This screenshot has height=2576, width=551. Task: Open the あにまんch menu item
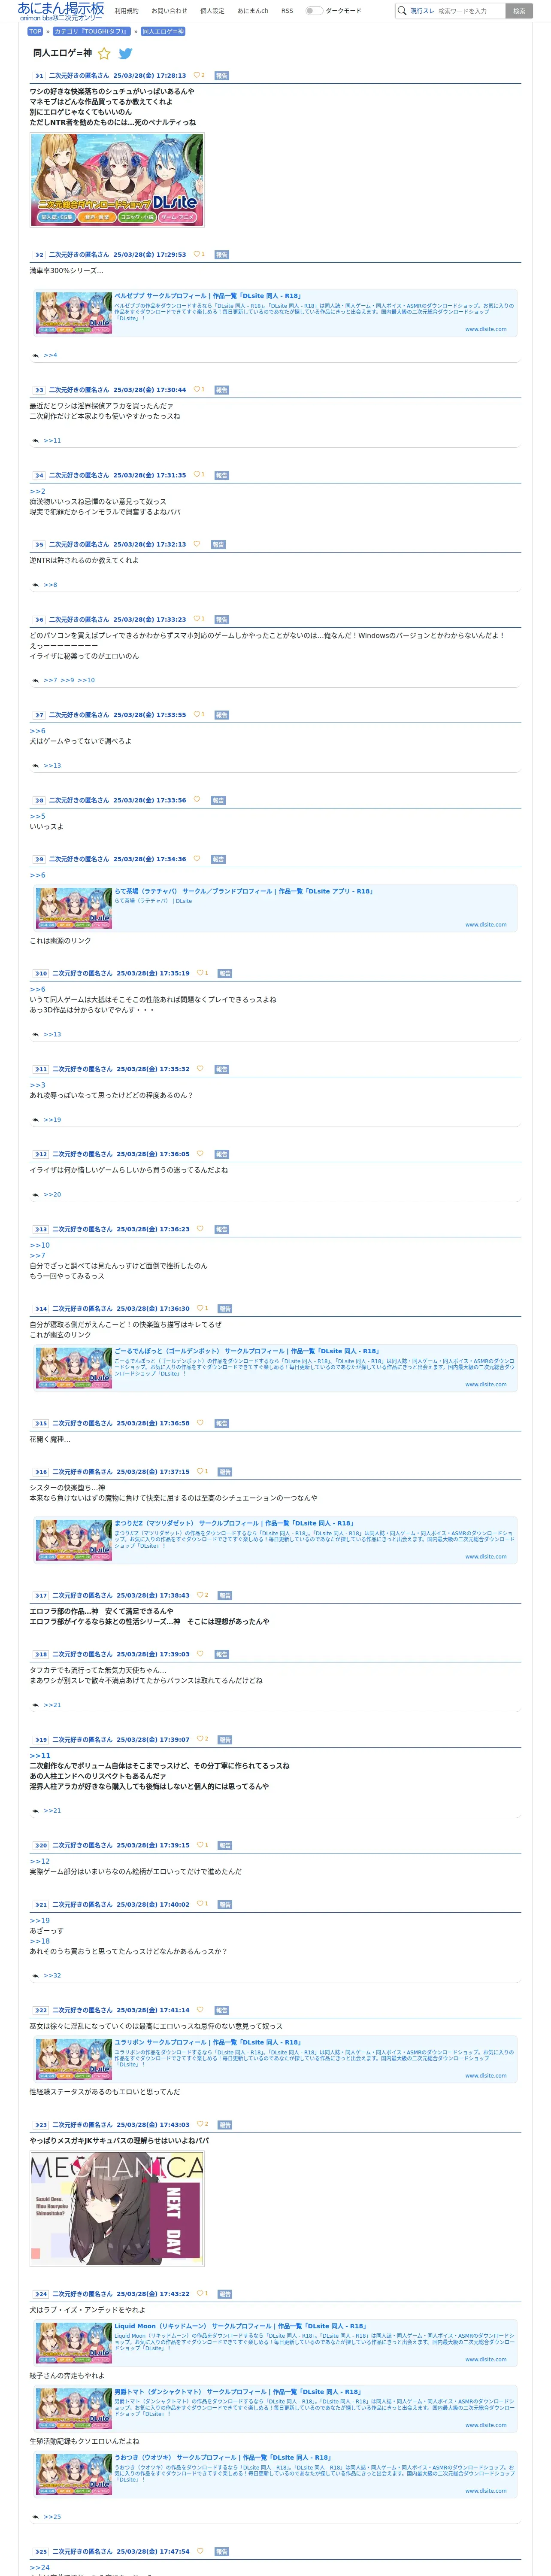coord(253,11)
